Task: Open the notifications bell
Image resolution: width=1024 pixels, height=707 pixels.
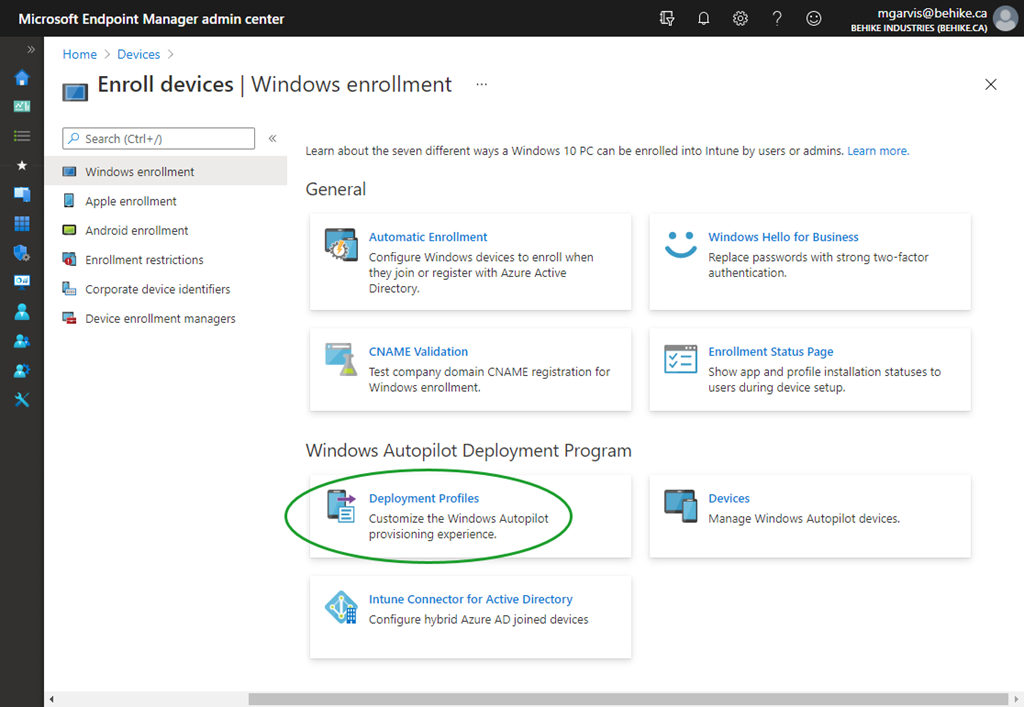Action: click(703, 18)
